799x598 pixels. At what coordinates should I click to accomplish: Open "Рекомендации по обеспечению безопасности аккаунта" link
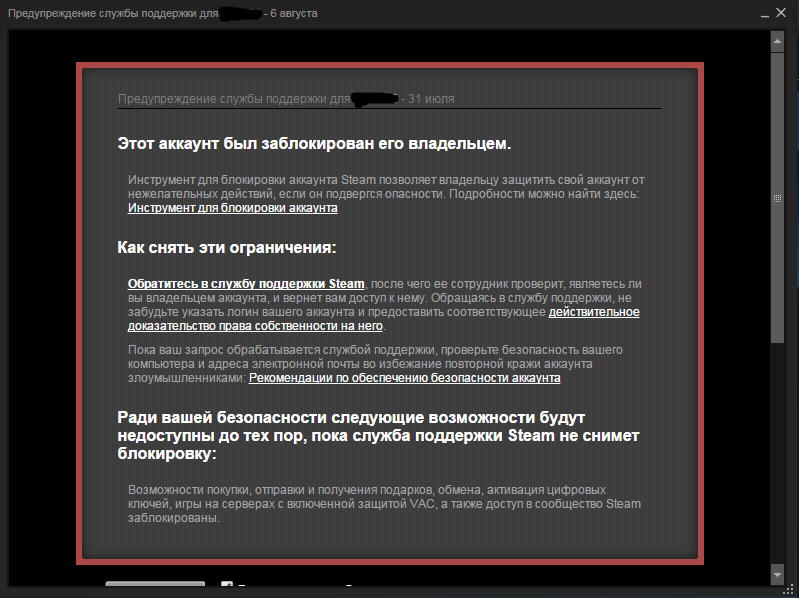point(405,378)
